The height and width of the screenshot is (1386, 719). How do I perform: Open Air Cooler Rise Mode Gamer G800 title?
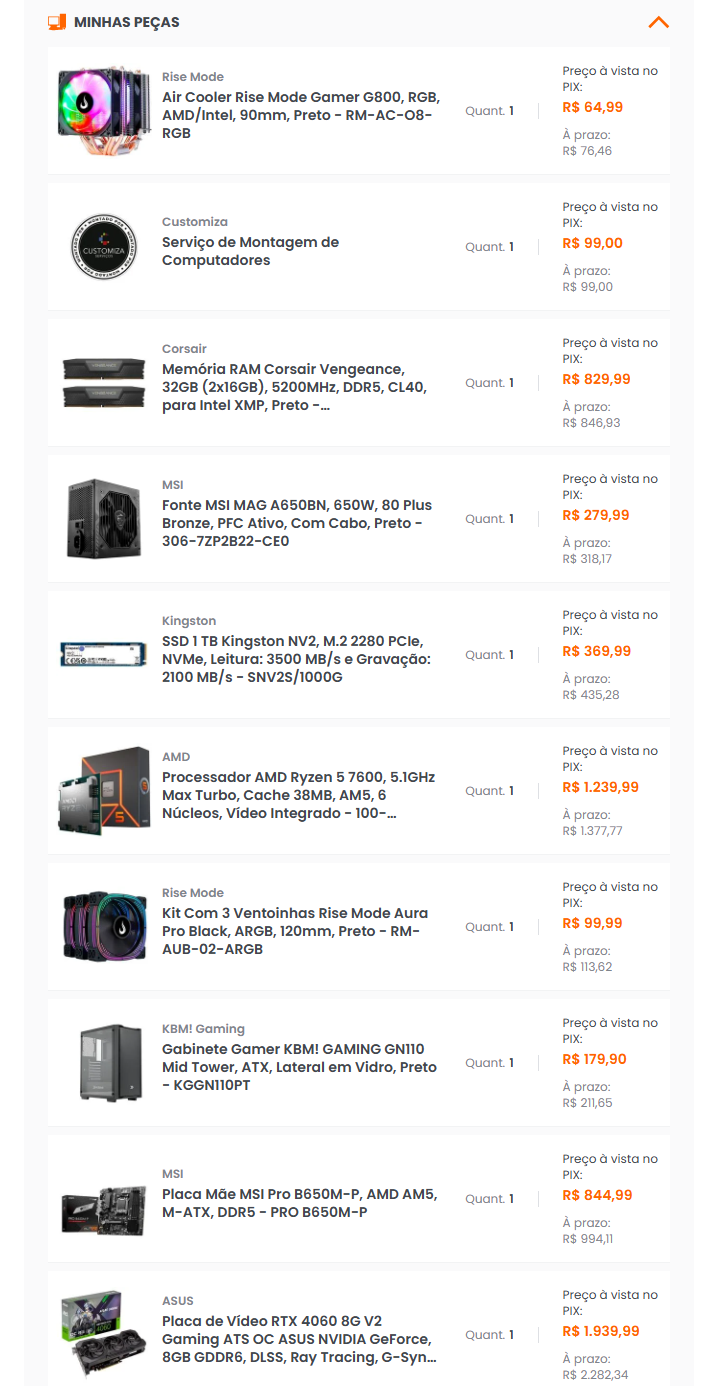click(x=301, y=115)
